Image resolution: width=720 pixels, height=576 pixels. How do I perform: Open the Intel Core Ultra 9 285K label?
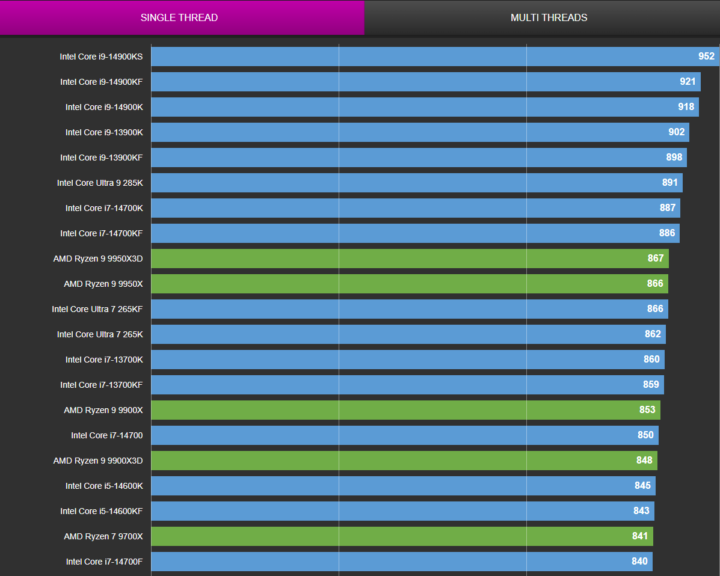[x=100, y=183]
